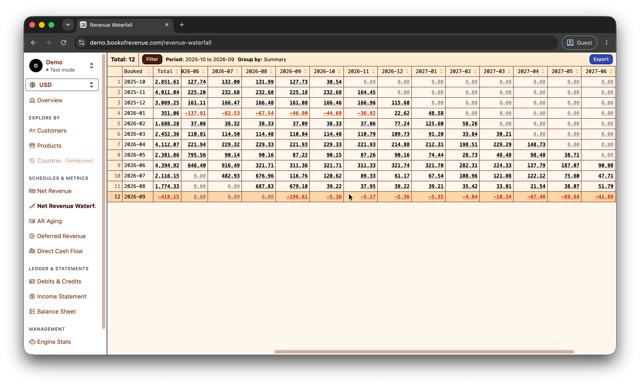
Task: Click the browser address bar URL
Action: [x=151, y=42]
